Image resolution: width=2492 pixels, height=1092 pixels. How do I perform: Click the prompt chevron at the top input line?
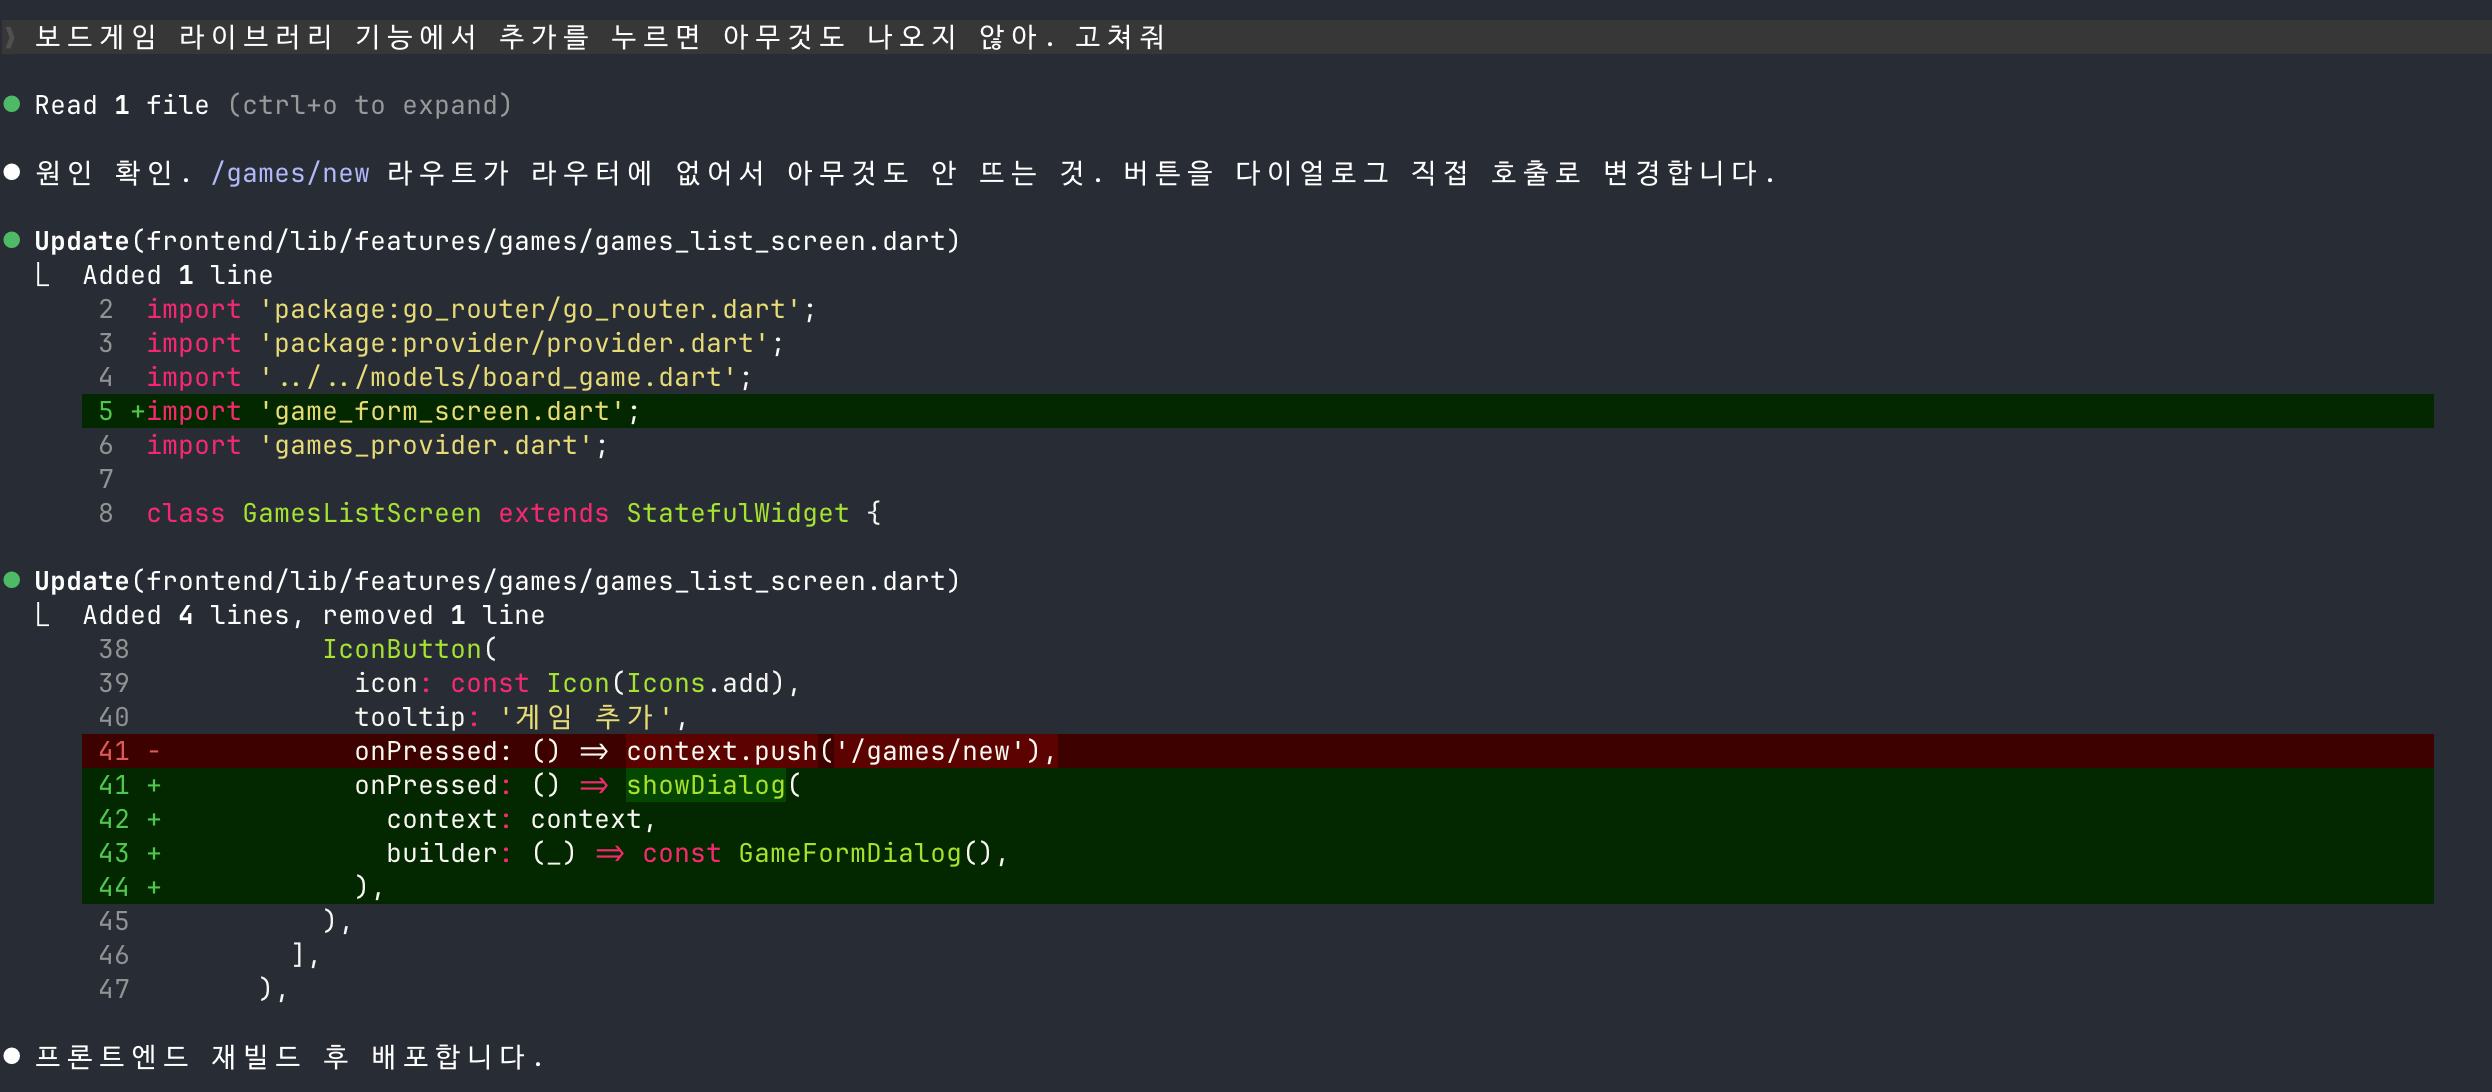click(10, 38)
